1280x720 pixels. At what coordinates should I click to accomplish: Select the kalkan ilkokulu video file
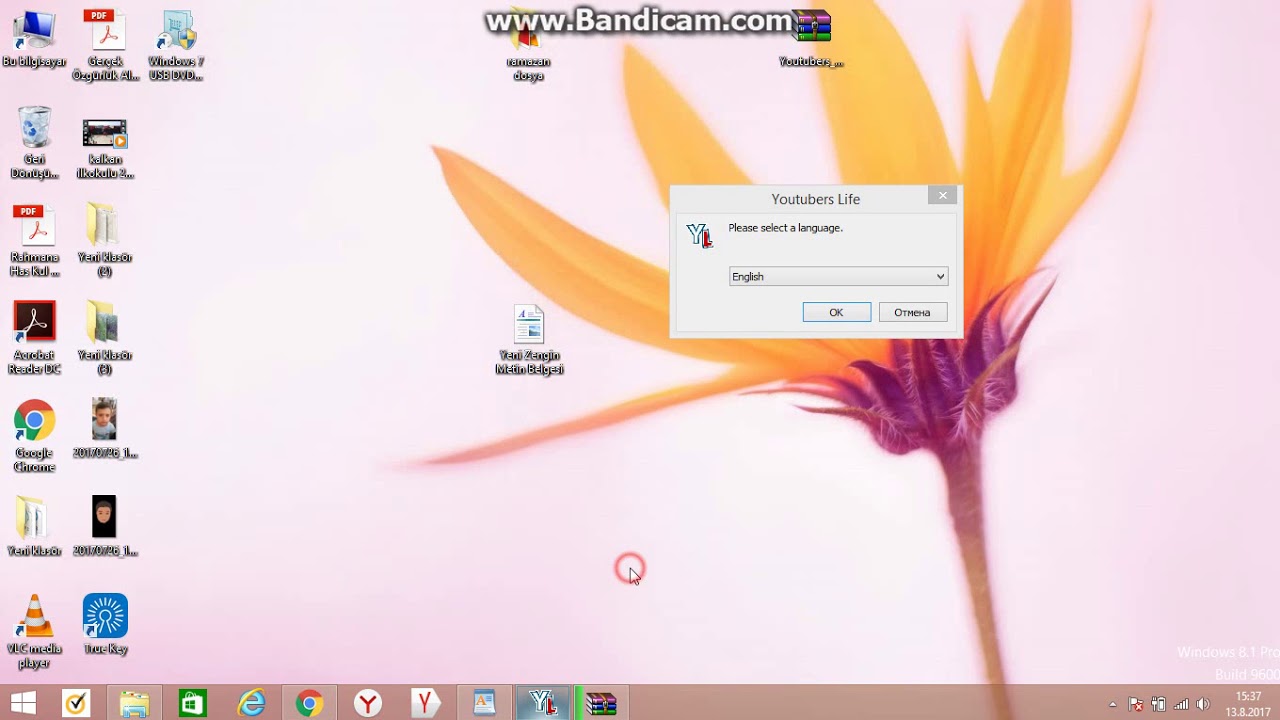click(x=105, y=148)
